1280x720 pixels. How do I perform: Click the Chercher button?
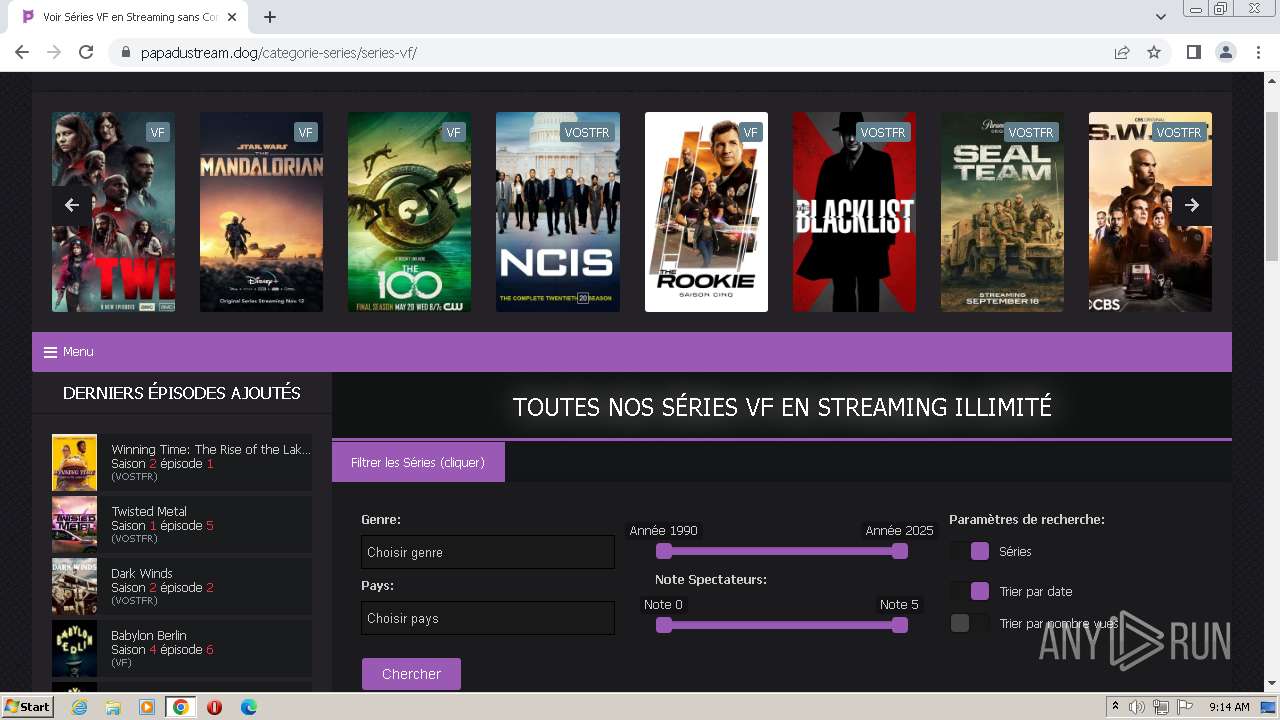[411, 674]
